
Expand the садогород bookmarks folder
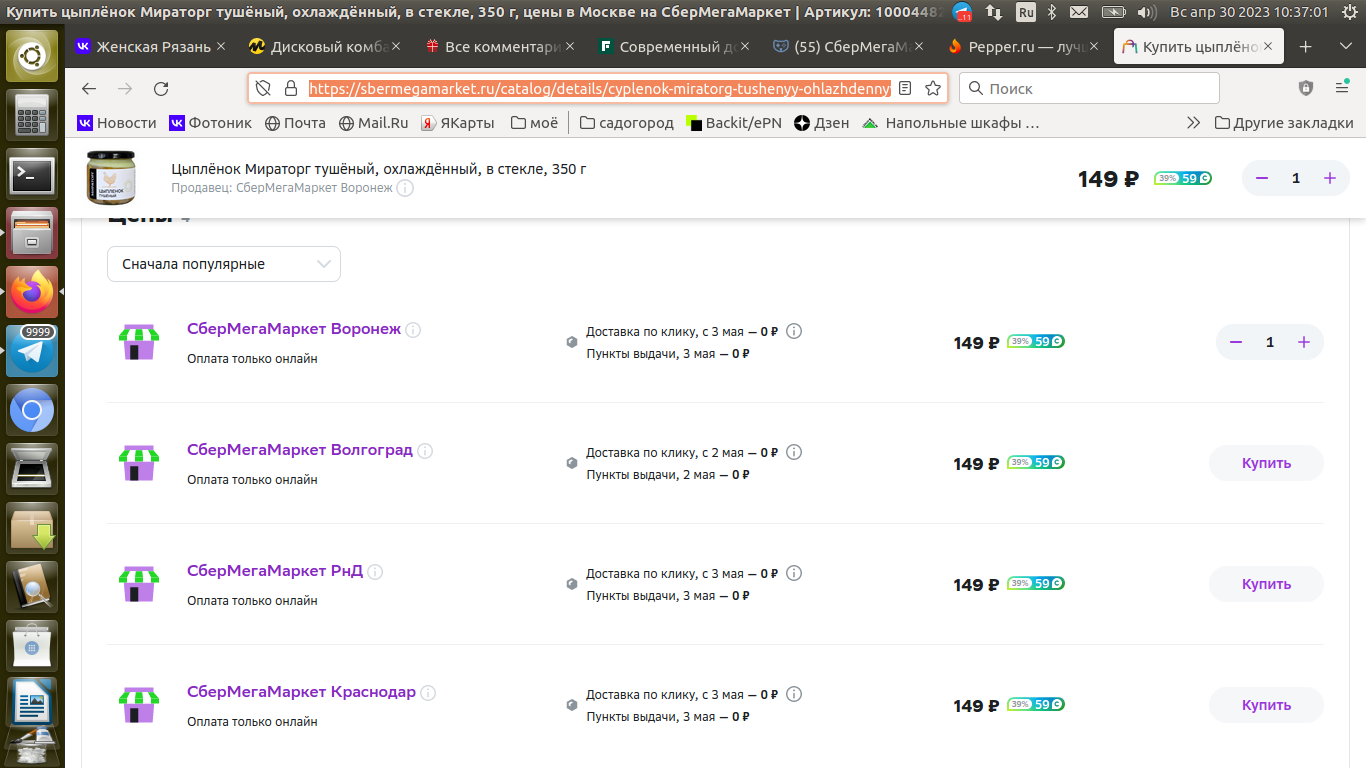click(x=627, y=123)
